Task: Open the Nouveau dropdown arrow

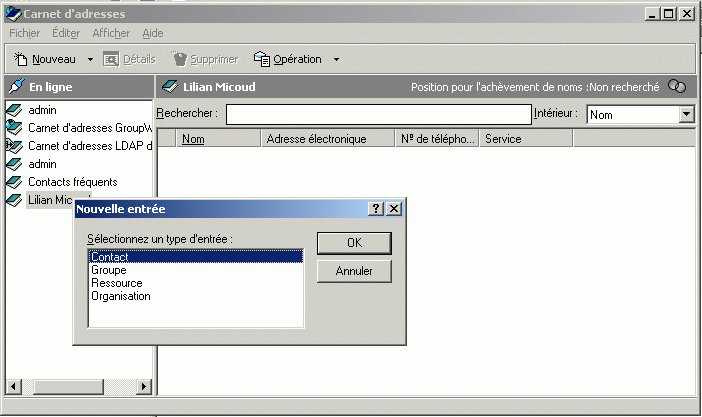Action: (x=90, y=60)
